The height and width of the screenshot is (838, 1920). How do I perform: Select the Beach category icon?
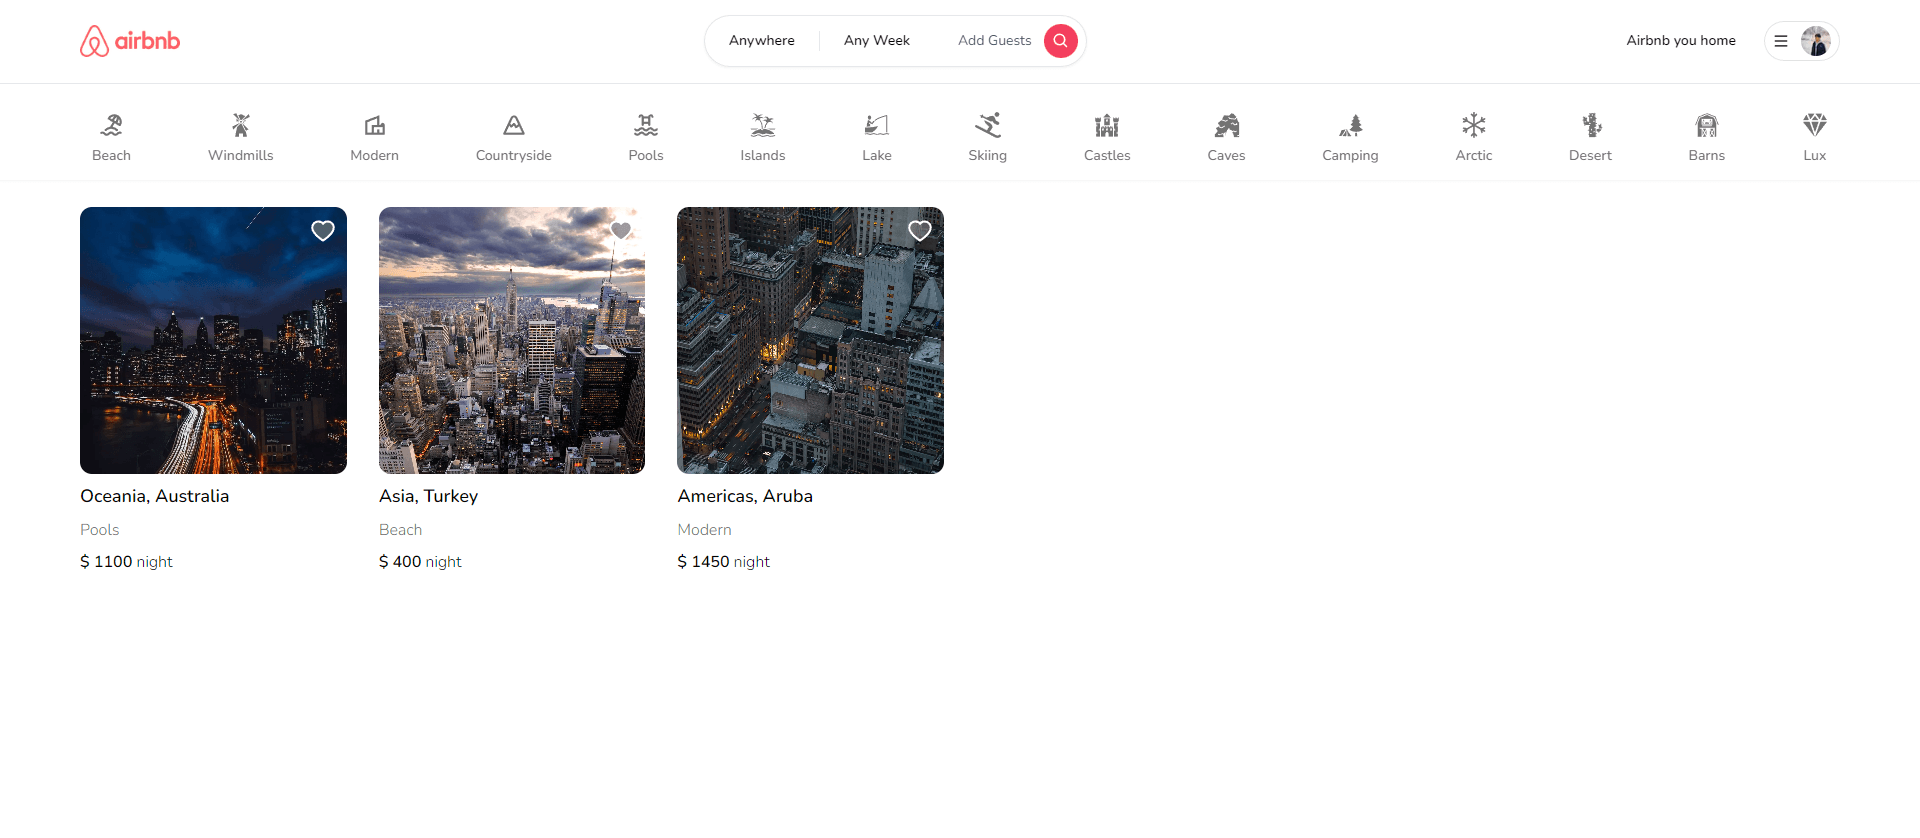tap(111, 125)
